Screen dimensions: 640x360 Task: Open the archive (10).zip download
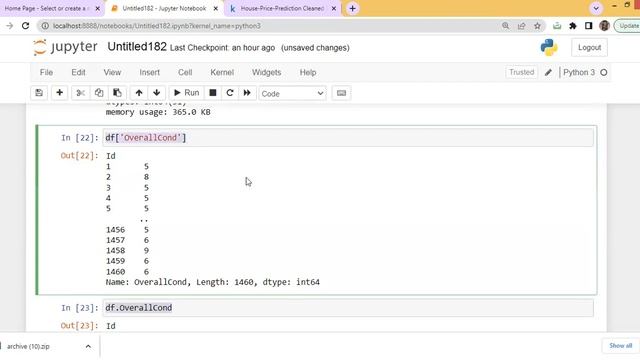tap(28, 346)
